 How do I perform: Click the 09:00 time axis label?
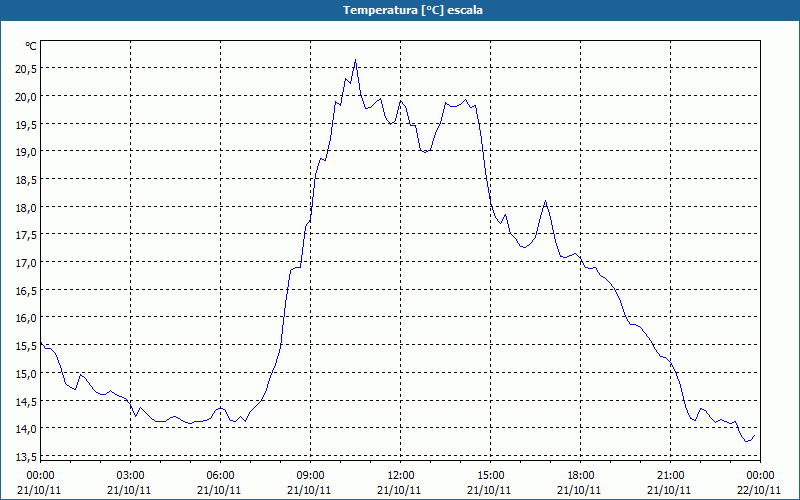point(310,476)
